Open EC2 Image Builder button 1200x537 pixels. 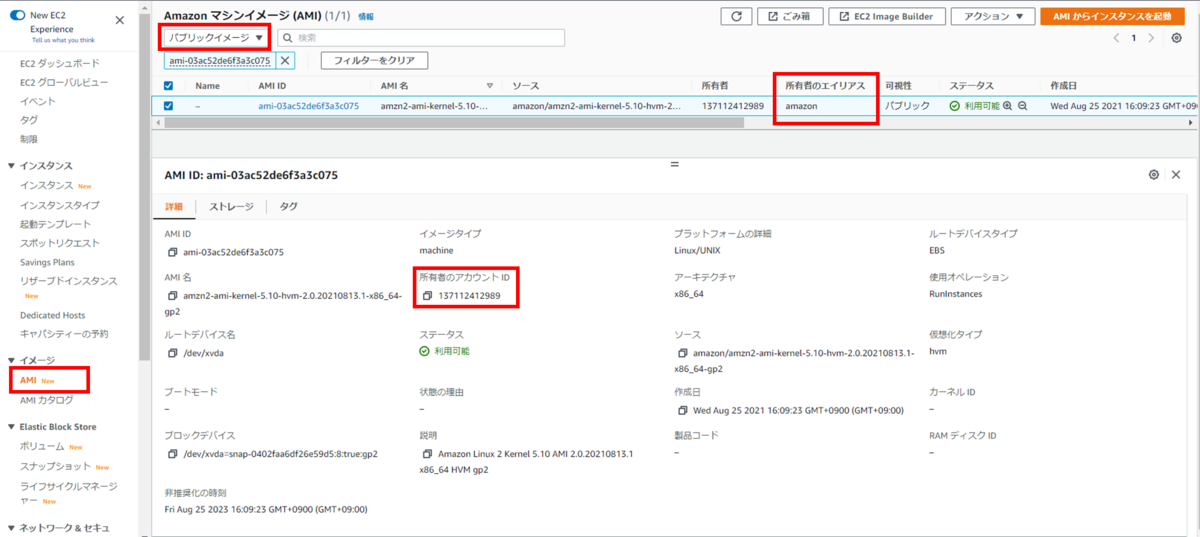(887, 16)
